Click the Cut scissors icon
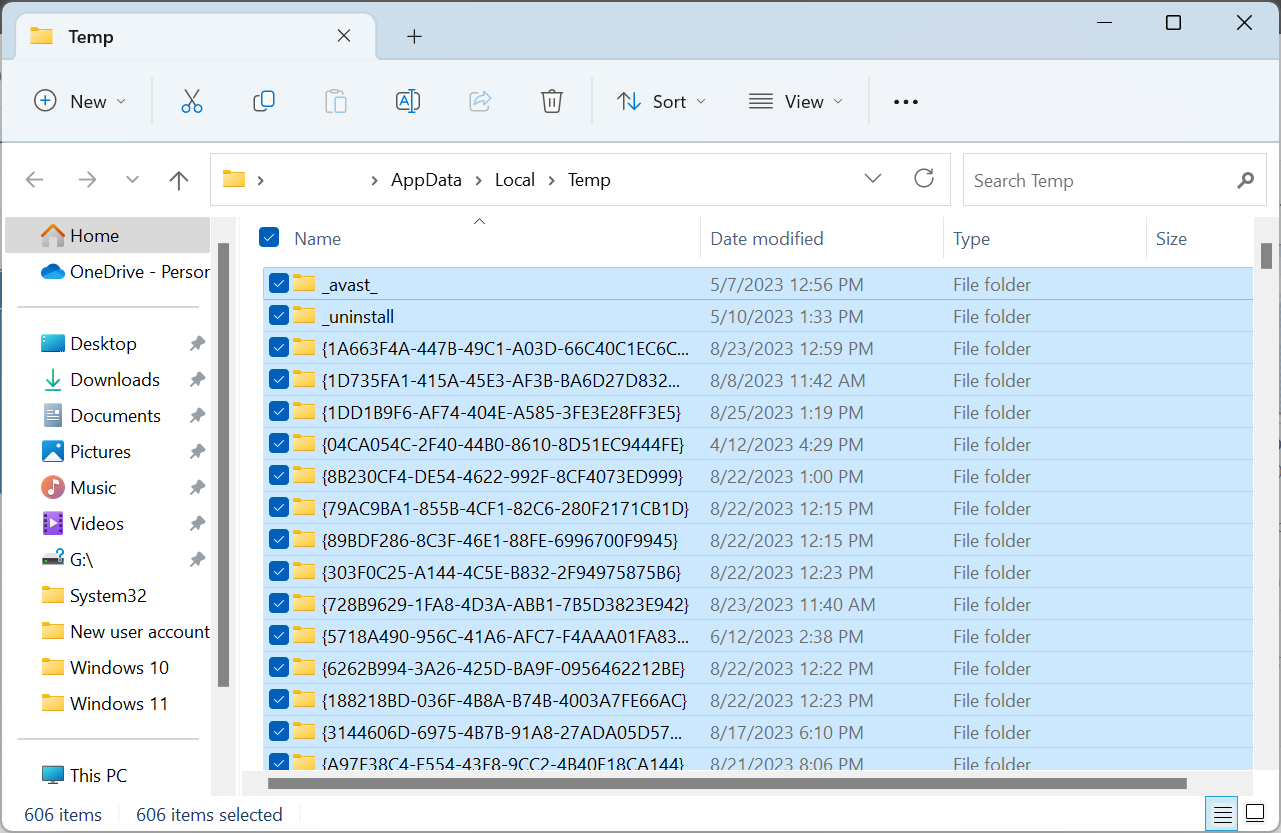Screen dimensions: 1281x833 pyautogui.click(x=192, y=101)
